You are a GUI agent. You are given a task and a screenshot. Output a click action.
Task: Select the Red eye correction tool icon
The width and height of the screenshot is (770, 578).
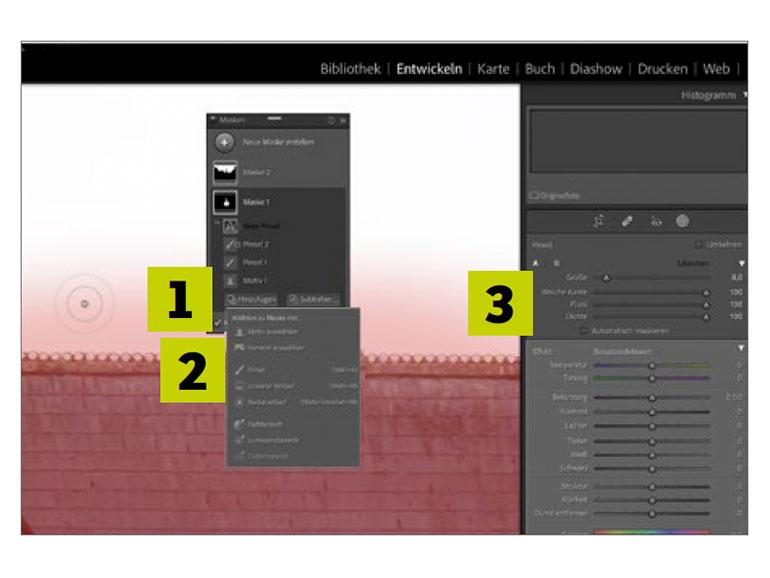pos(656,221)
